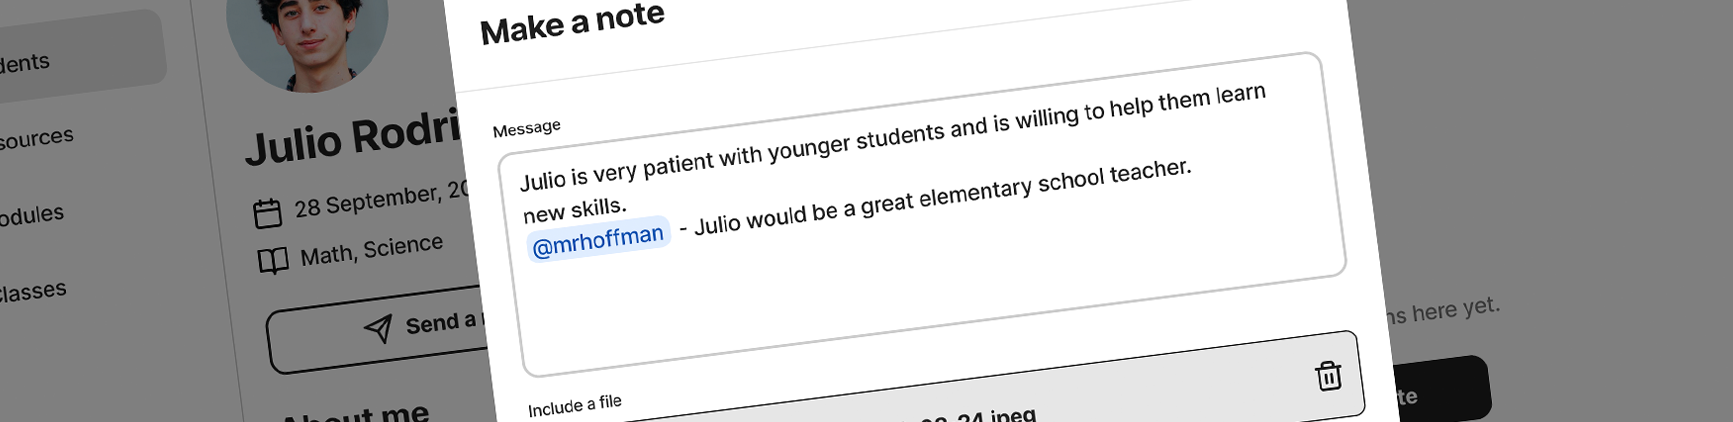Click the black button behind the dialog
The width and height of the screenshot is (1733, 422).
pos(1440,390)
